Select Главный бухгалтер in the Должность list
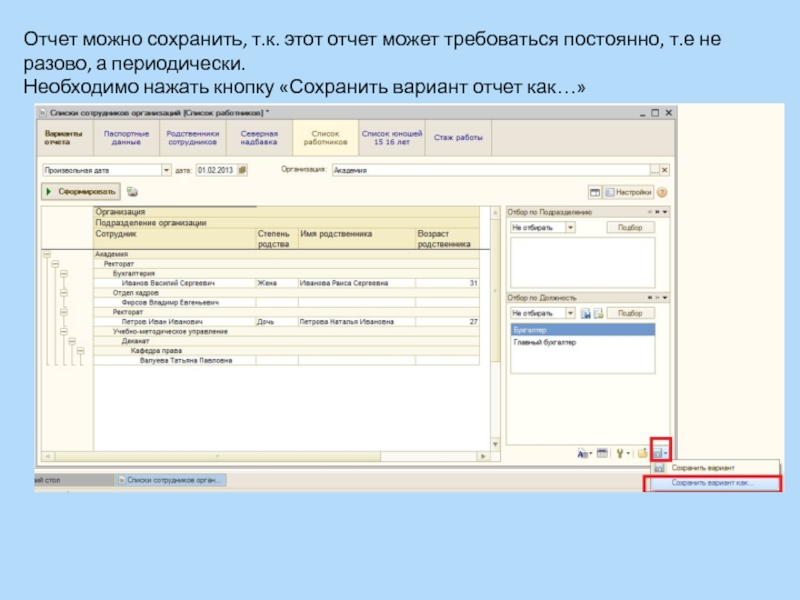The width and height of the screenshot is (800, 600). tap(545, 342)
